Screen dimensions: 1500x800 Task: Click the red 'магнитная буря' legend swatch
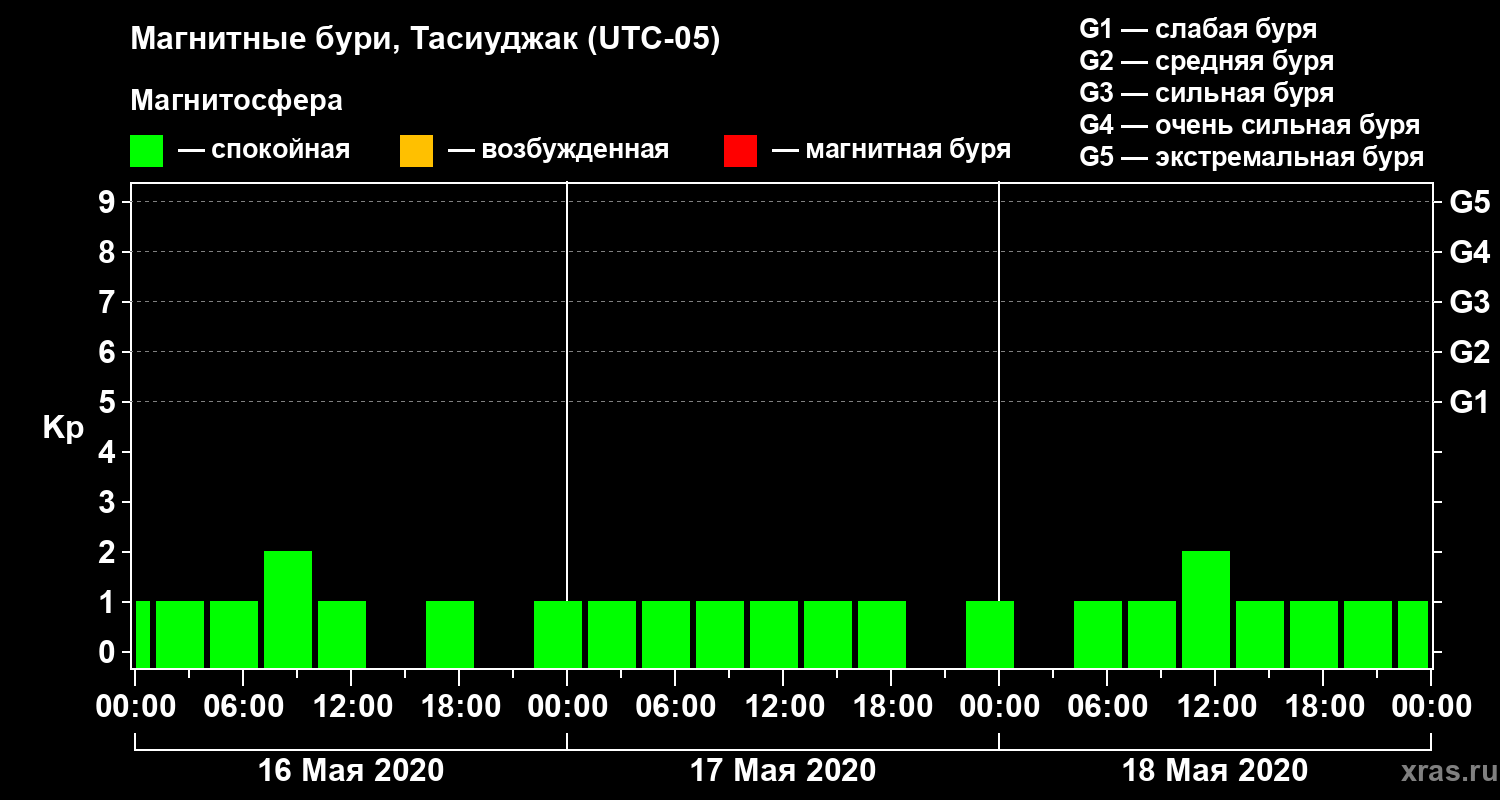(740, 150)
